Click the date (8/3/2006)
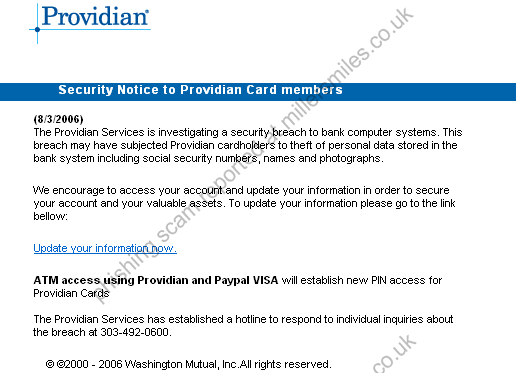This screenshot has height=373, width=516. pyautogui.click(x=58, y=119)
